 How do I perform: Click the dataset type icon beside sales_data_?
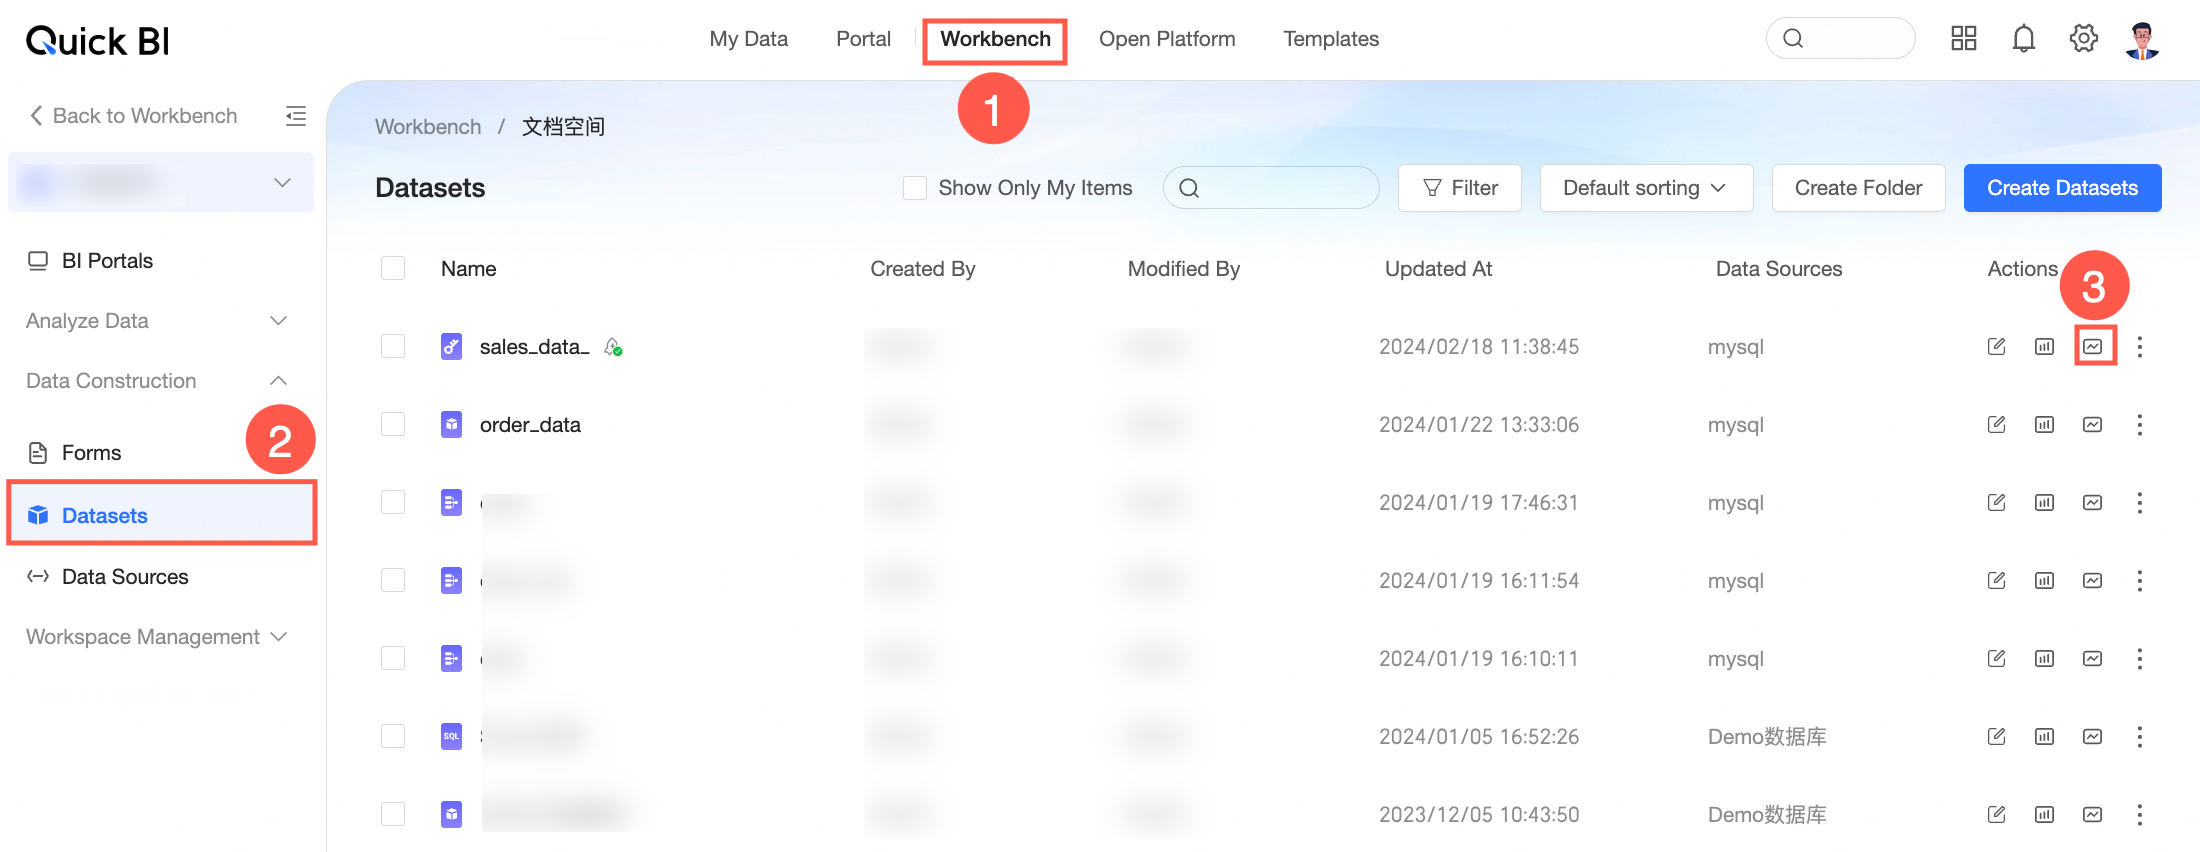452,347
